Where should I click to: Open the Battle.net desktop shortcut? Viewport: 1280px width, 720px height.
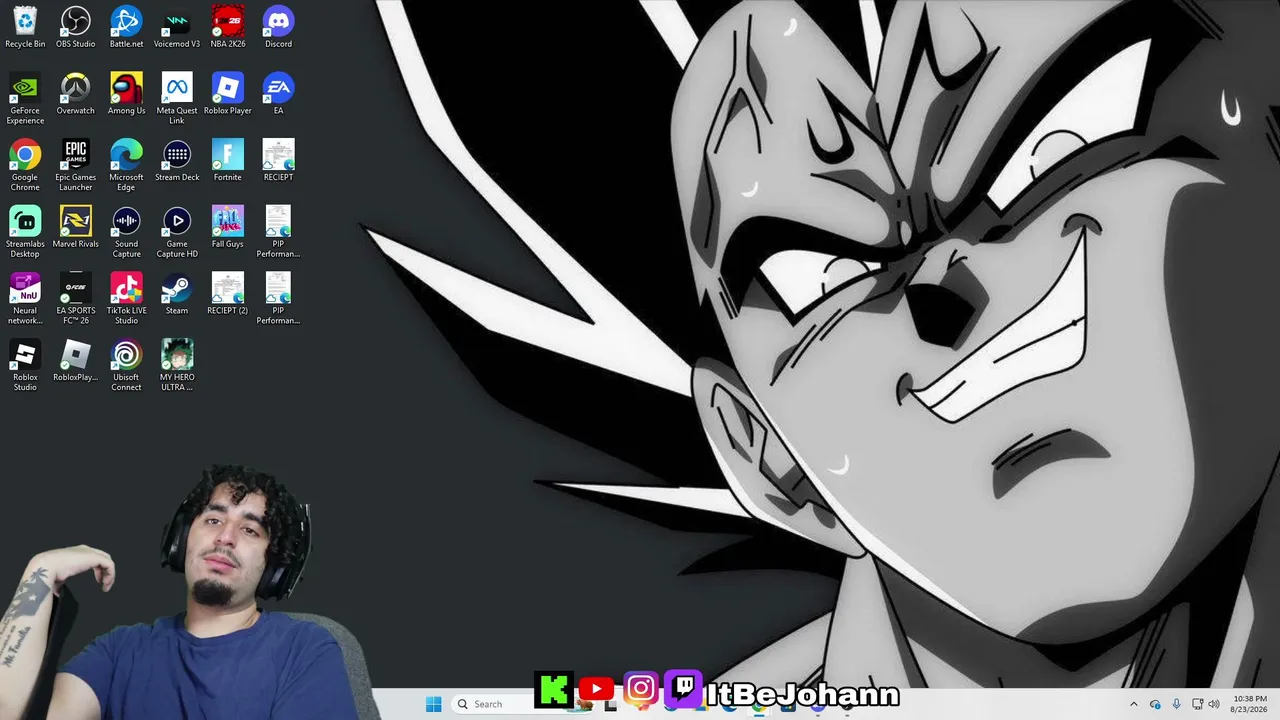pyautogui.click(x=126, y=27)
